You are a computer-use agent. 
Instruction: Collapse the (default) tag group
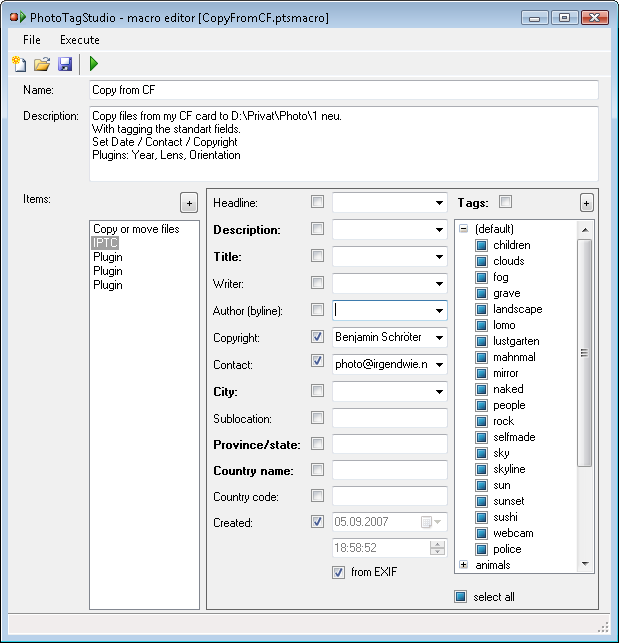coord(463,229)
